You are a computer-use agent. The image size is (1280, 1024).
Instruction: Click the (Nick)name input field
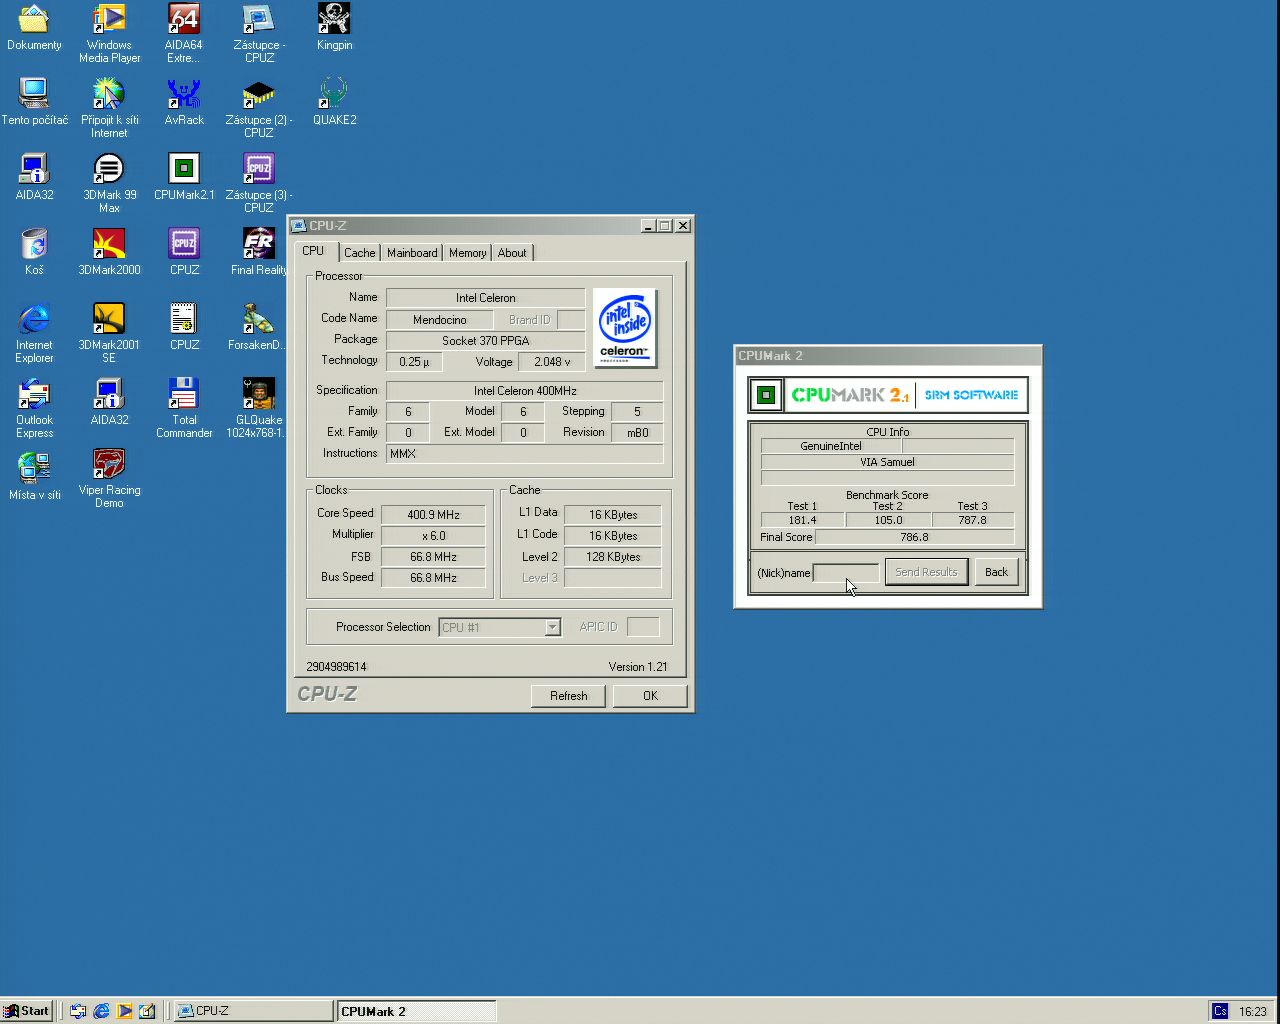pyautogui.click(x=846, y=572)
